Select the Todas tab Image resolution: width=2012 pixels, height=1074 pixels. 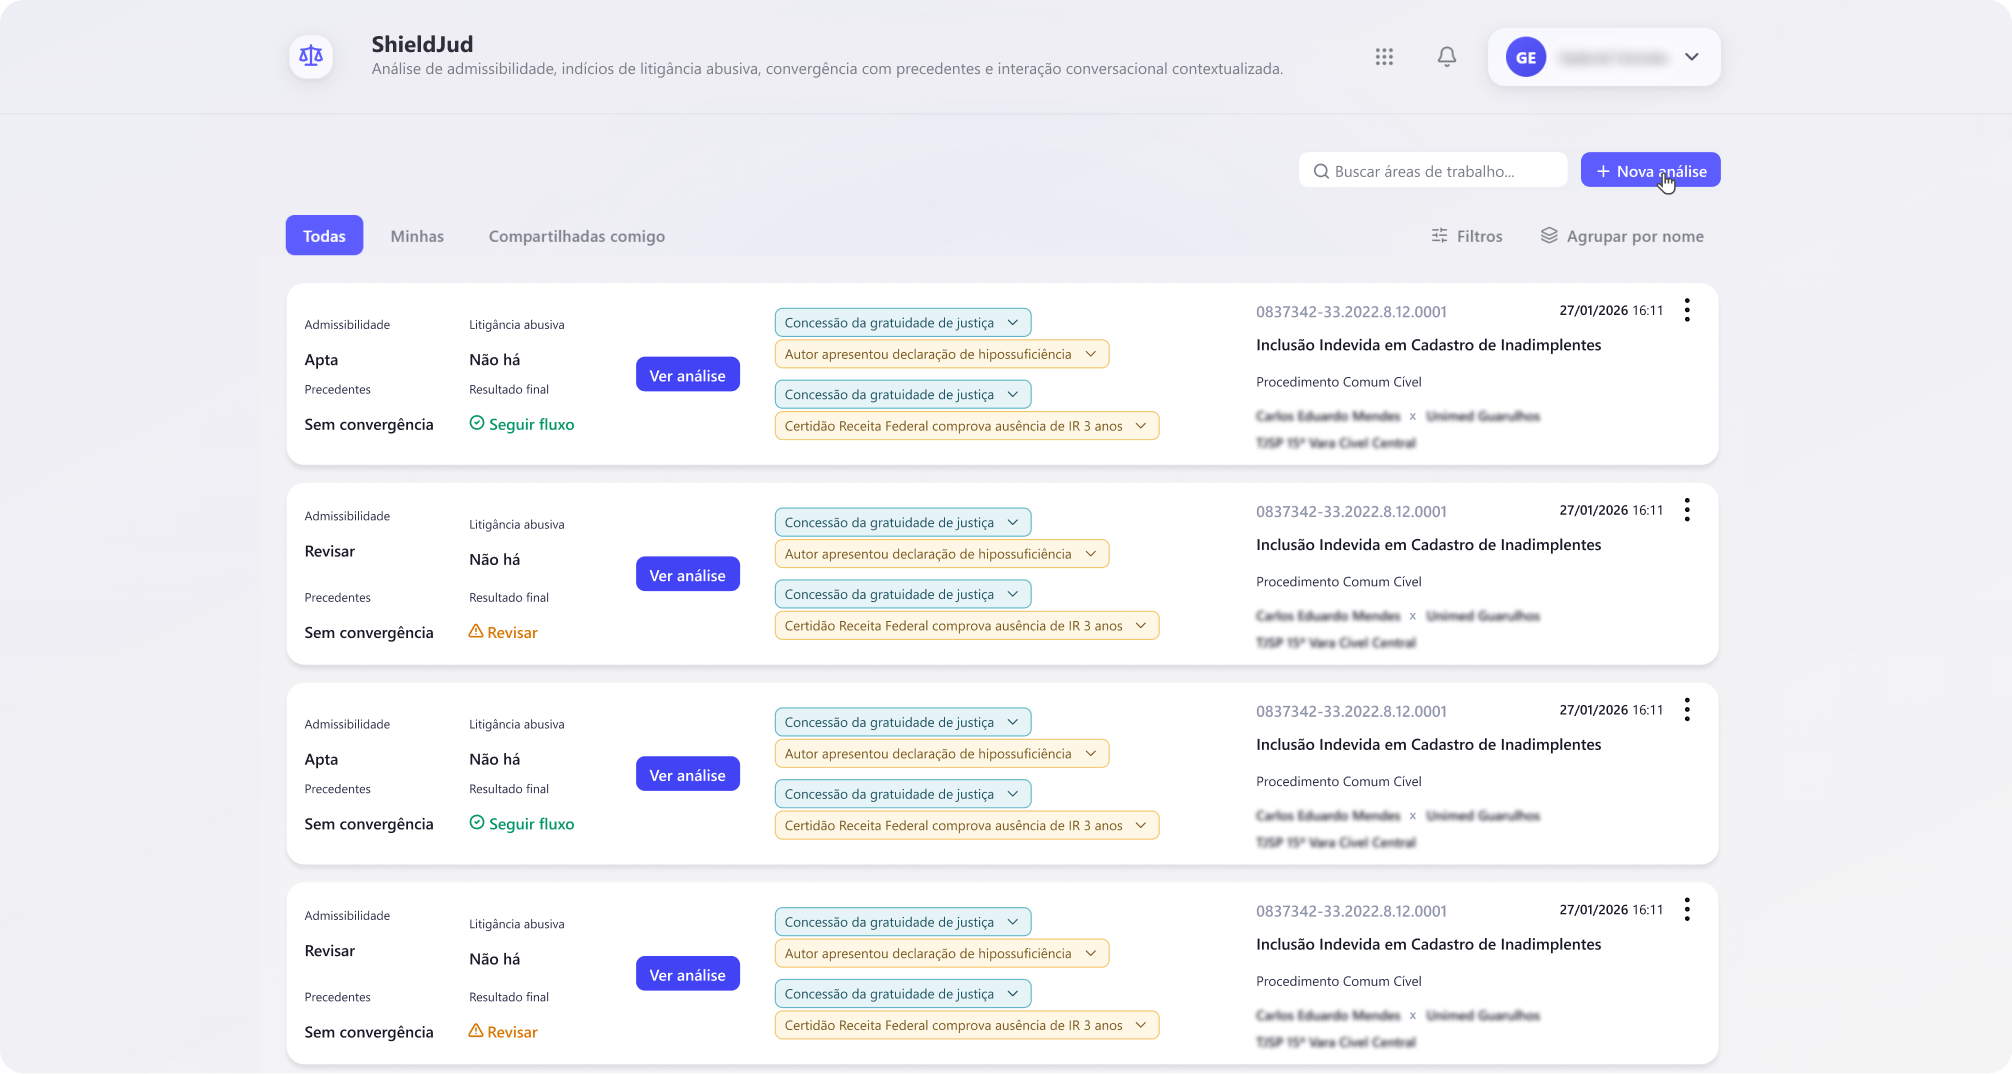(324, 236)
